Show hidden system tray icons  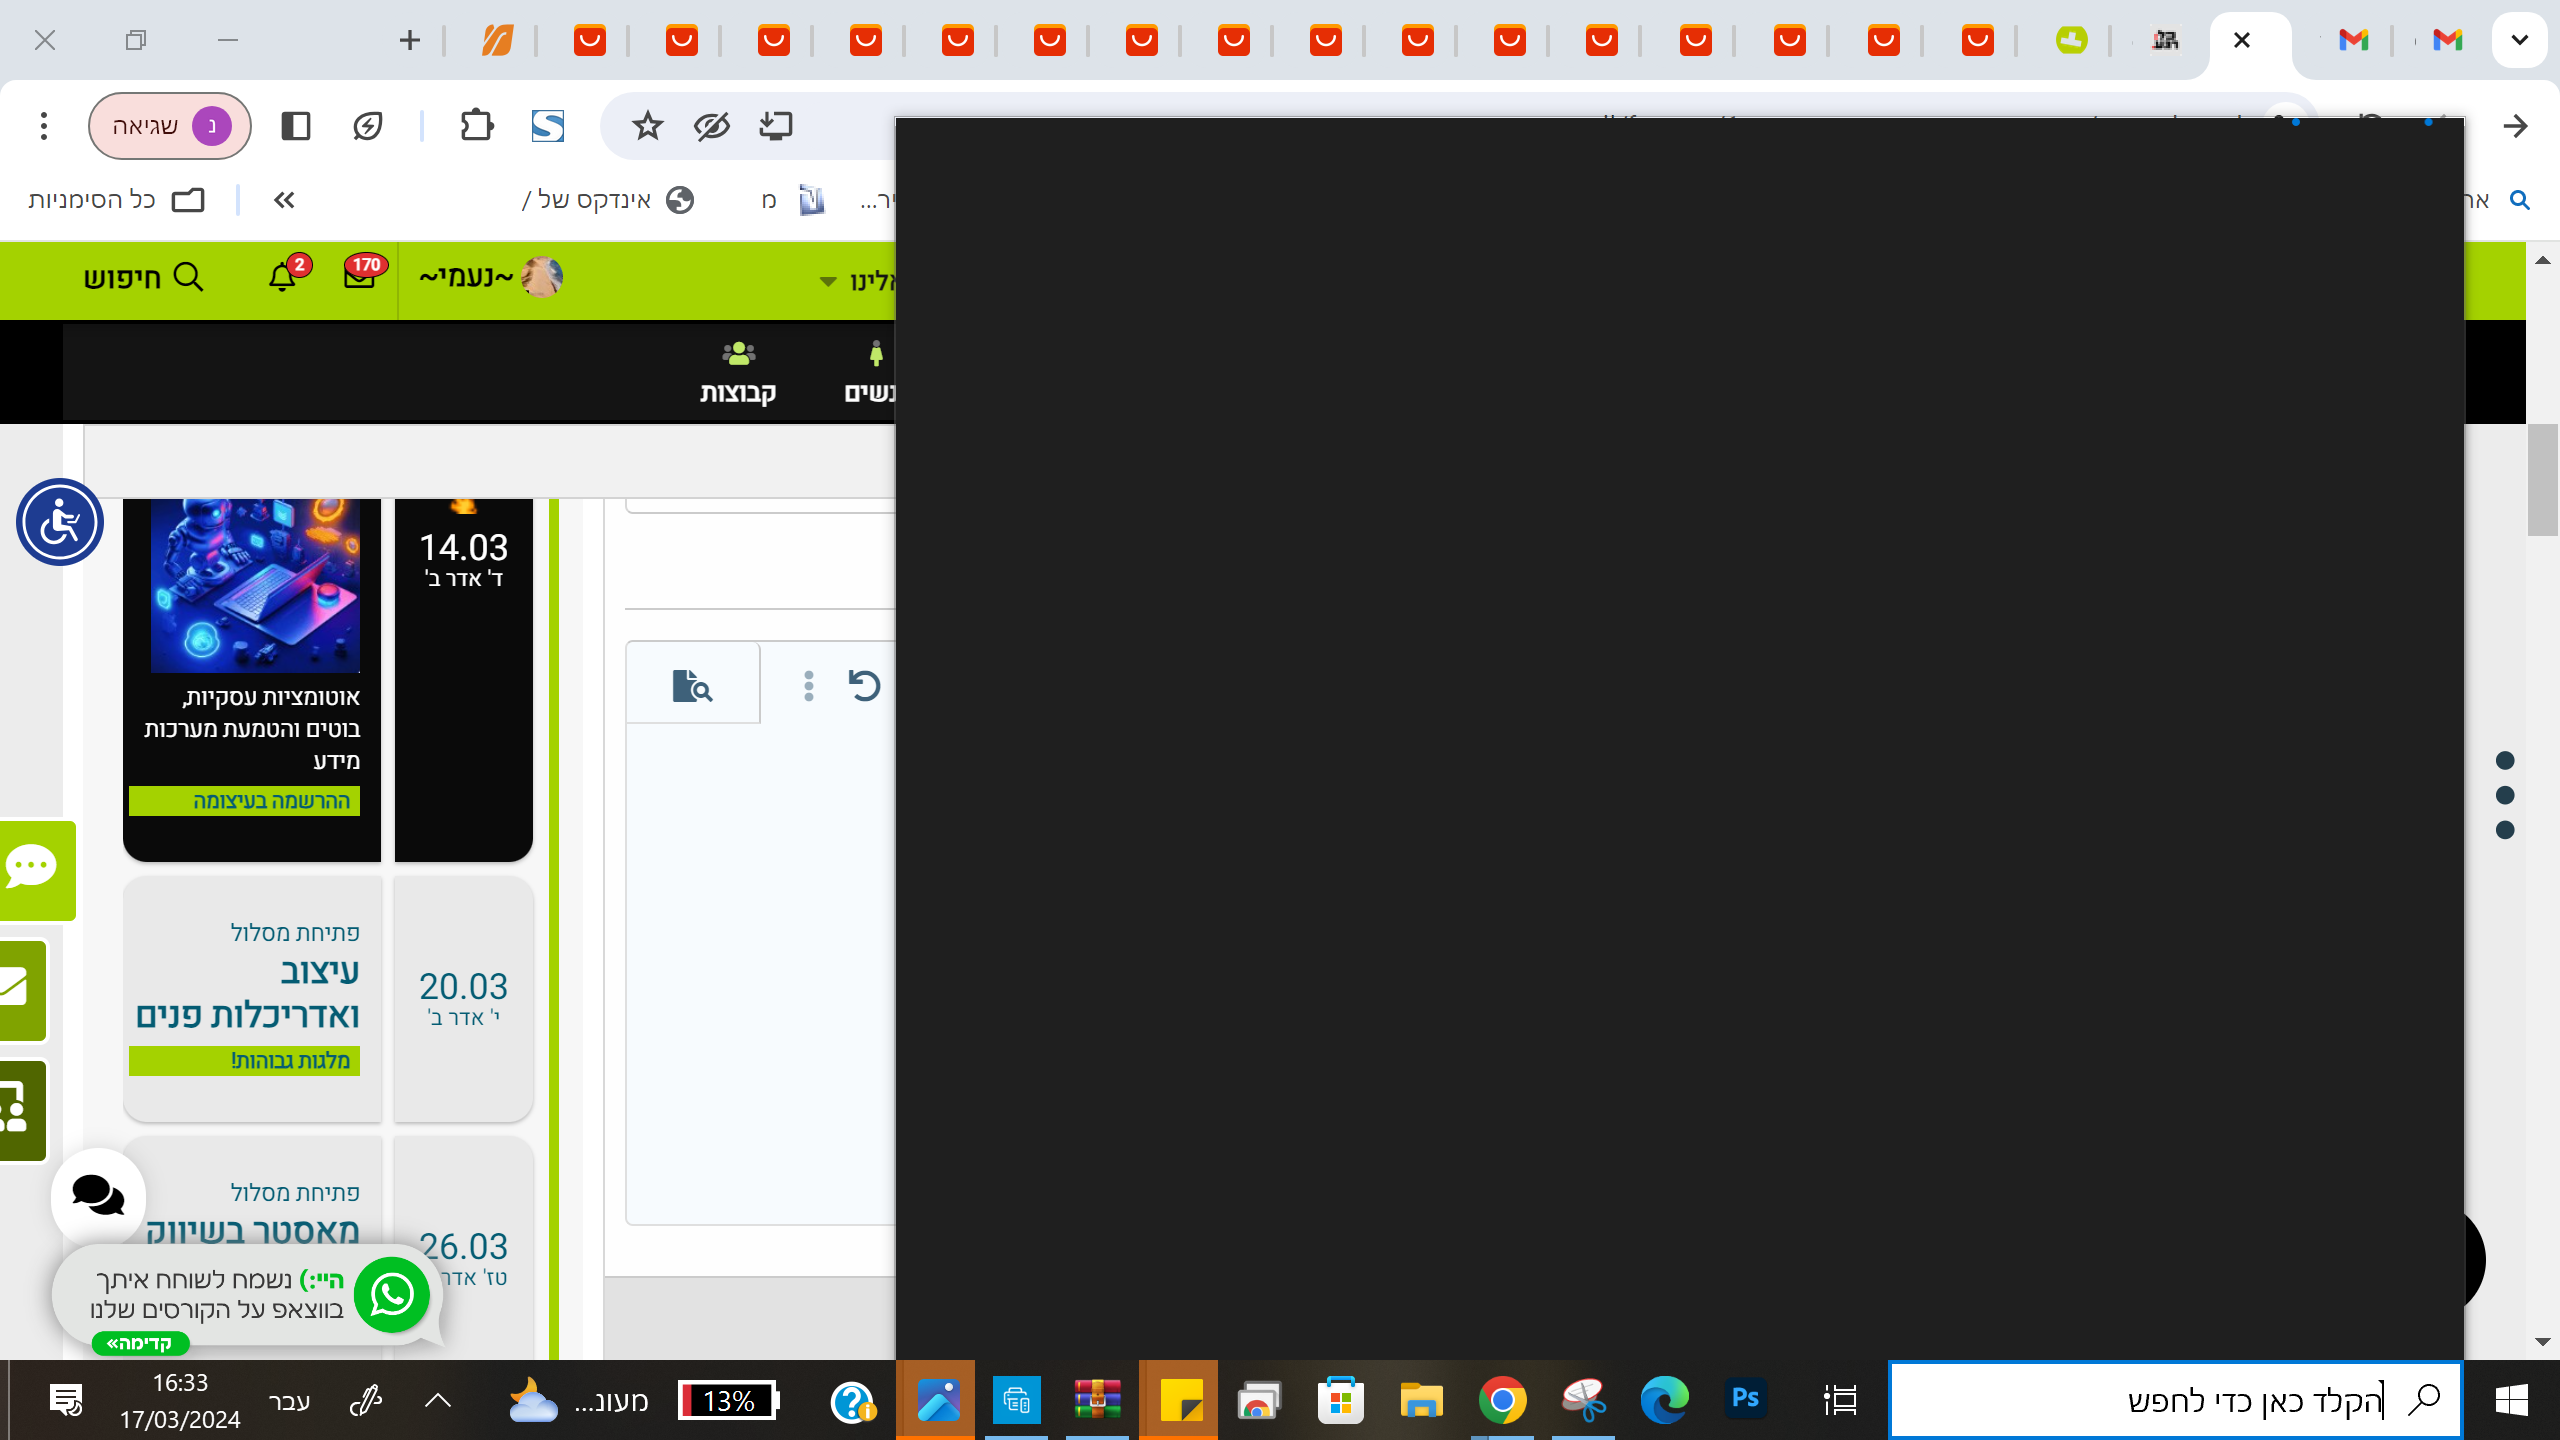[x=437, y=1400]
